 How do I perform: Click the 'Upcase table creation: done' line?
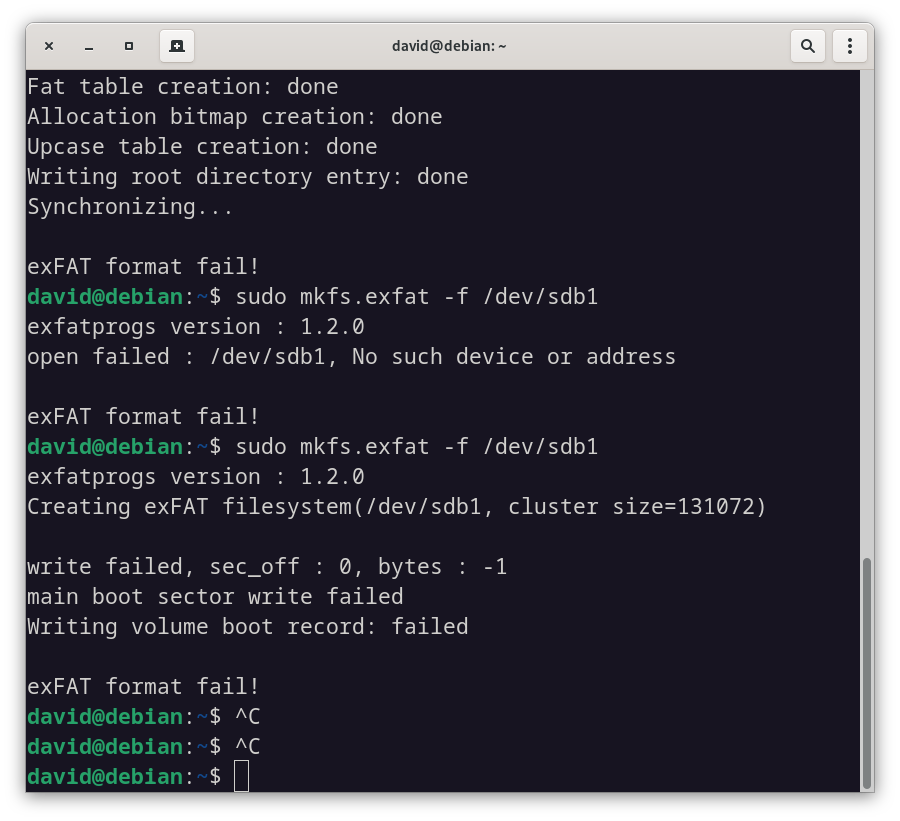click(x=202, y=146)
